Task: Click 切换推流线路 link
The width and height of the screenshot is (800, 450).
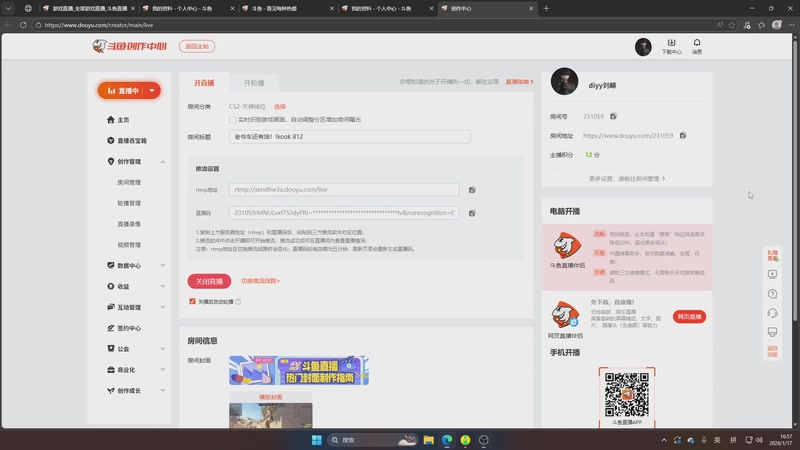Action: pyautogui.click(x=260, y=281)
